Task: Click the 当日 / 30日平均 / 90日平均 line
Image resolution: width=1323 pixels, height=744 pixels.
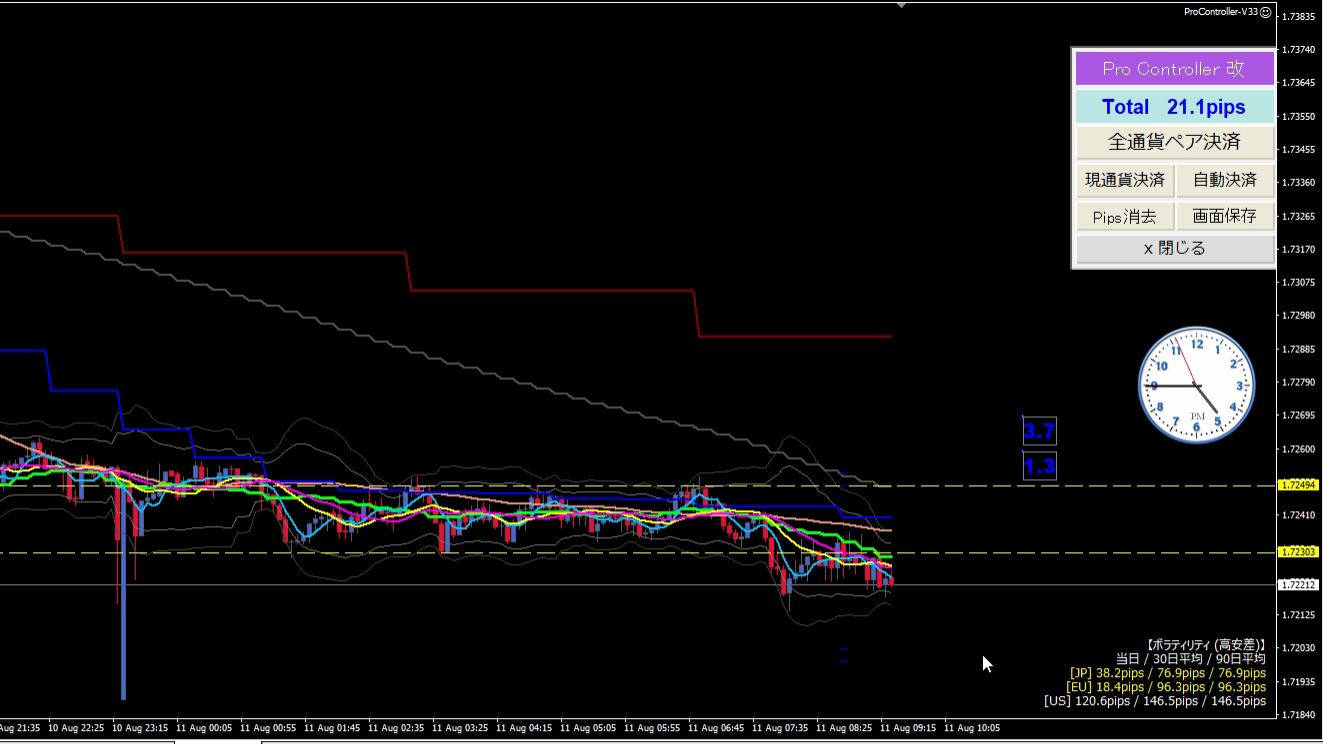Action: pyautogui.click(x=1190, y=659)
